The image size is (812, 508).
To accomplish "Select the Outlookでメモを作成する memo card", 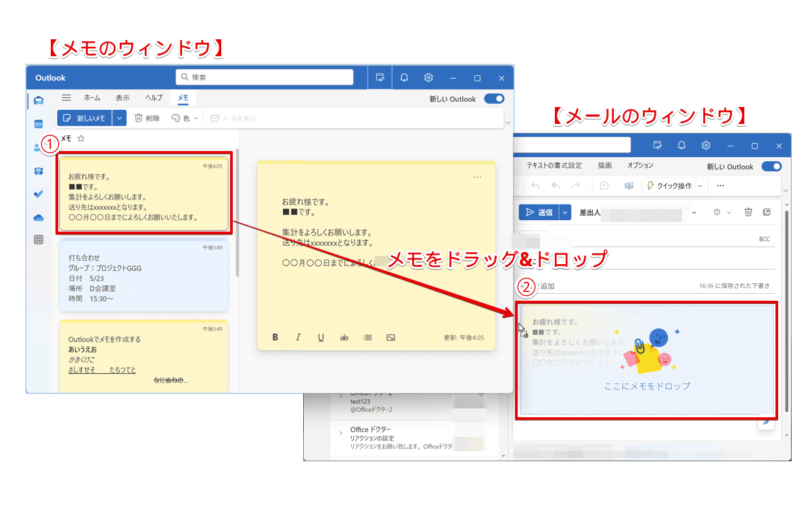I will [x=144, y=356].
